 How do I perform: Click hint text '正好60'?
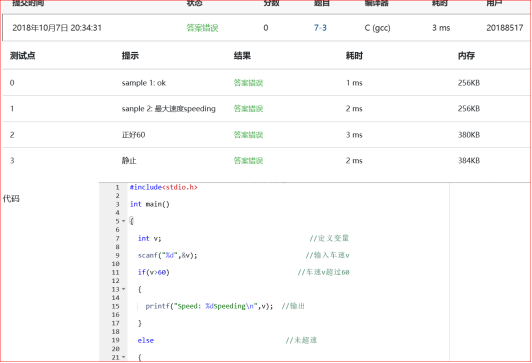click(x=133, y=135)
